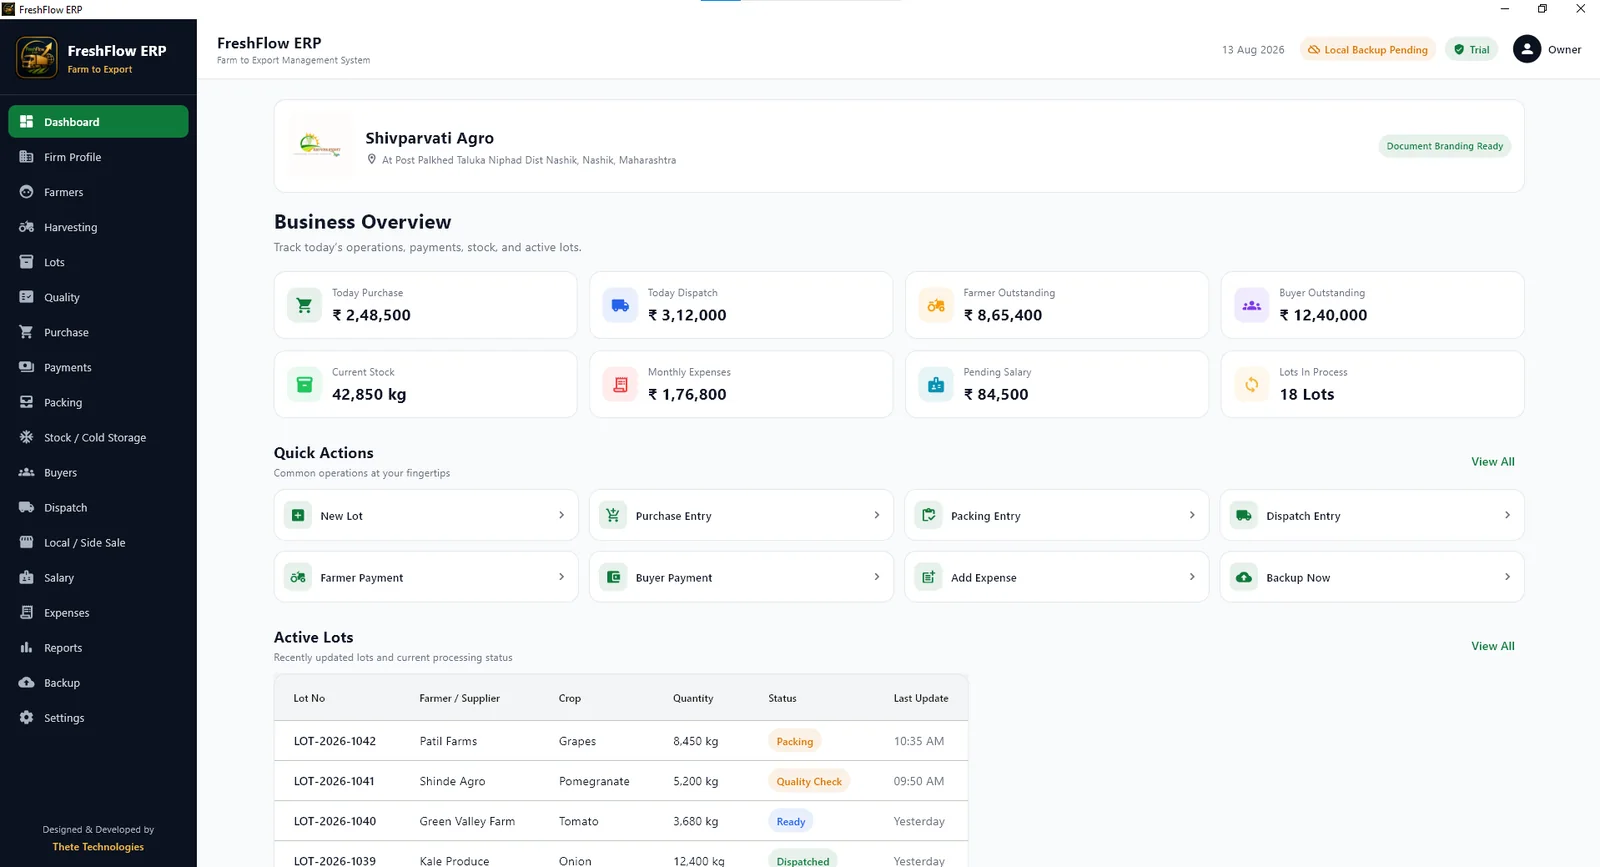Click the Salary icon in sidebar

tap(26, 577)
